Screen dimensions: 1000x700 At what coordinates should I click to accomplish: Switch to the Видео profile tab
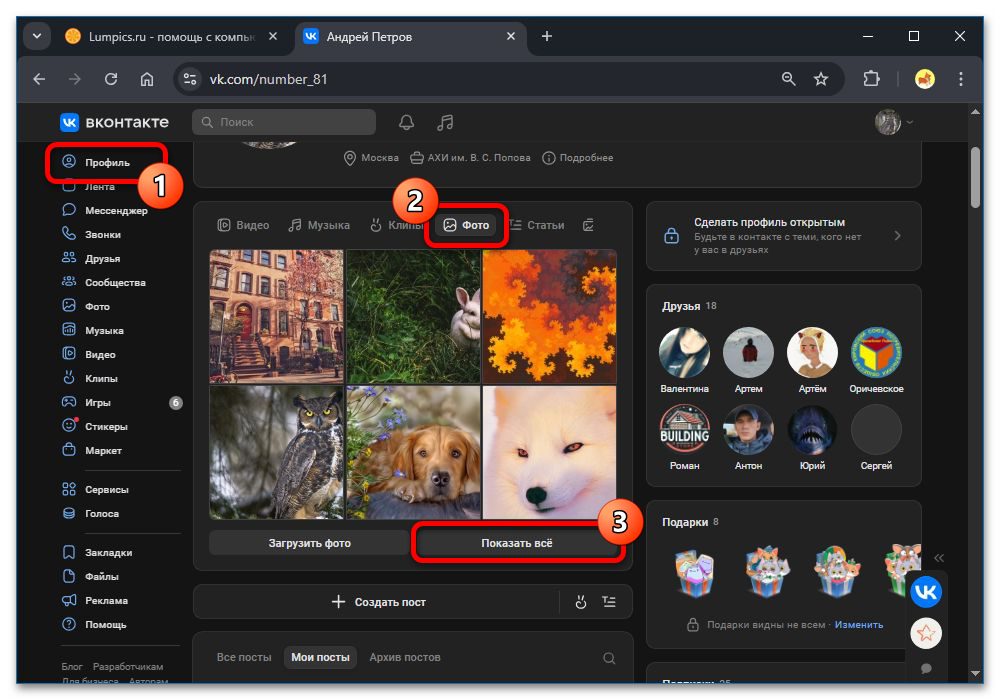pos(243,225)
